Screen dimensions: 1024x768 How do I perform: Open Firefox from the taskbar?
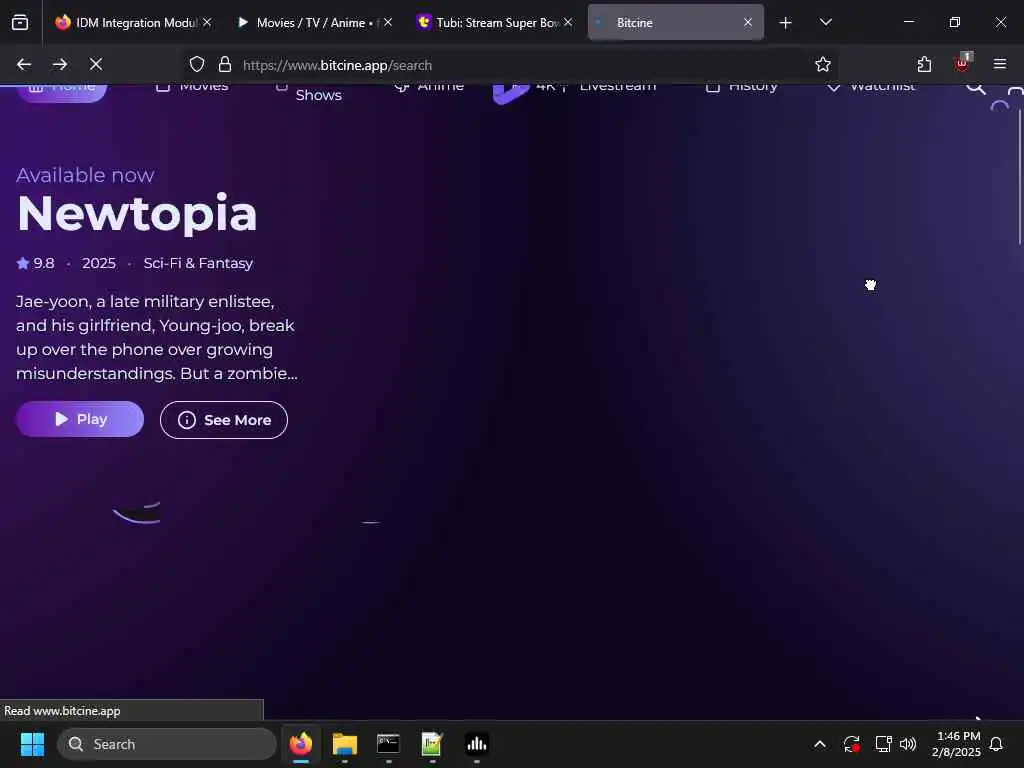tap(301, 744)
